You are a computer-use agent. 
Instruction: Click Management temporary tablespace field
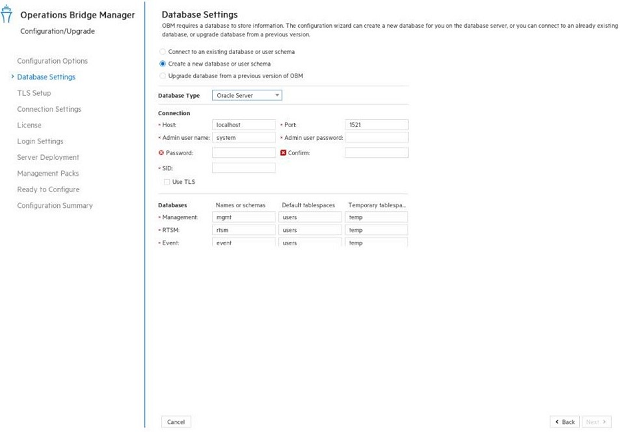coord(376,217)
